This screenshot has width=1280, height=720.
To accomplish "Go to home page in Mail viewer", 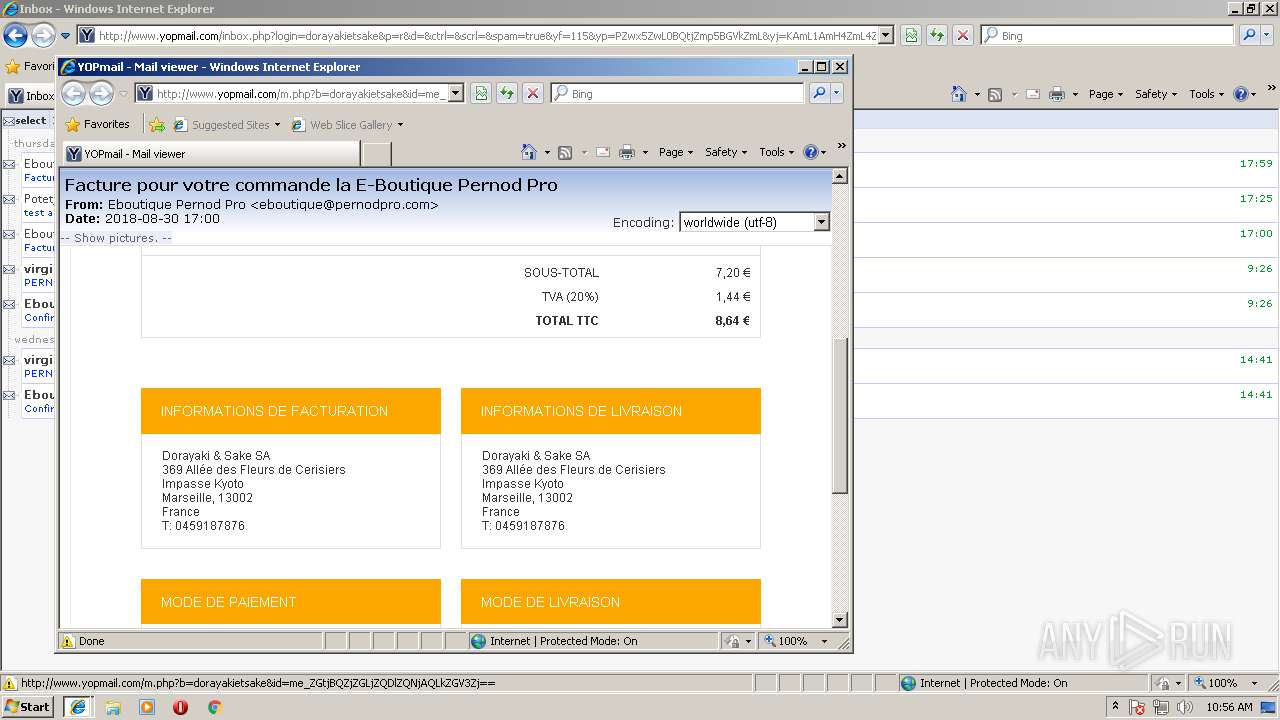I will pyautogui.click(x=529, y=152).
